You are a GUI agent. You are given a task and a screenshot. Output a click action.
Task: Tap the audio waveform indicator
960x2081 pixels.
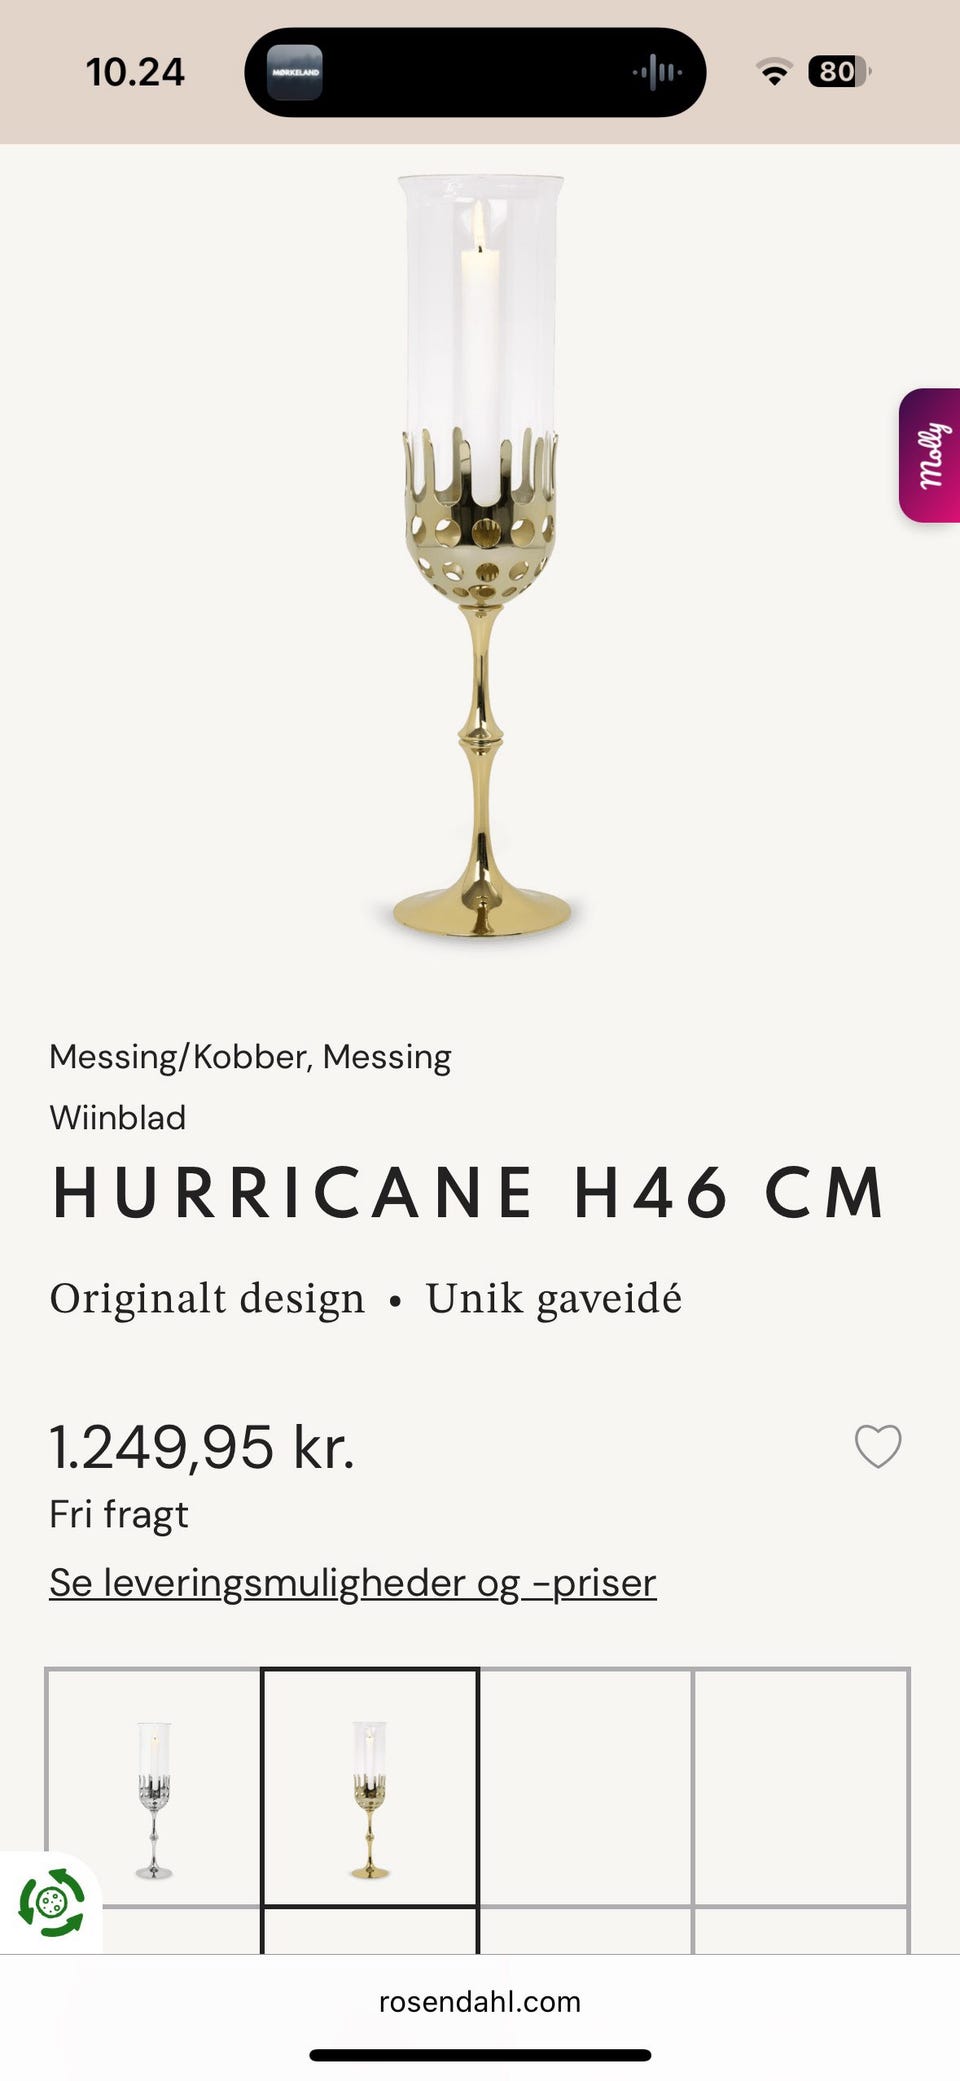click(657, 72)
